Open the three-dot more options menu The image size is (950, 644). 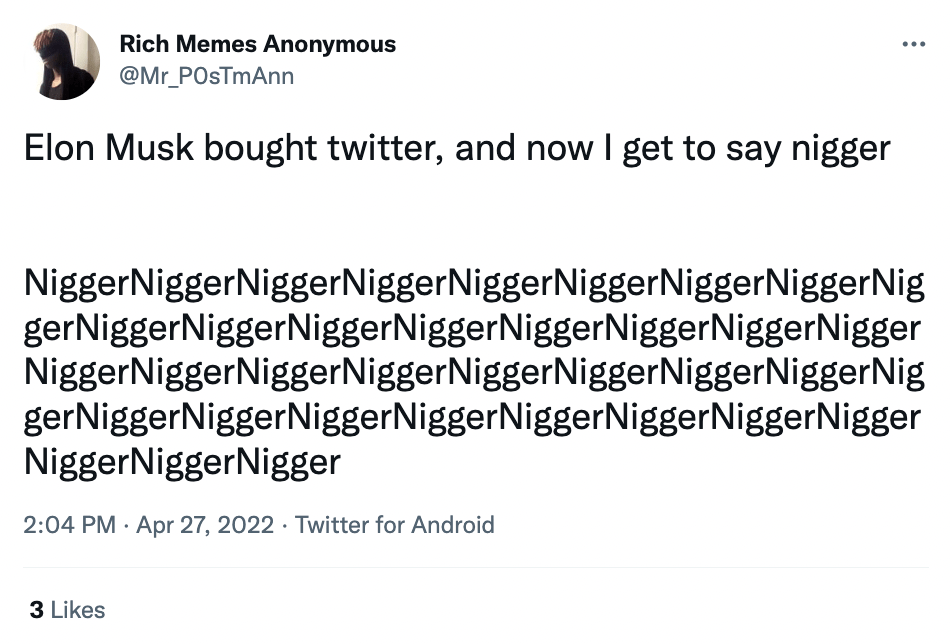[x=913, y=45]
